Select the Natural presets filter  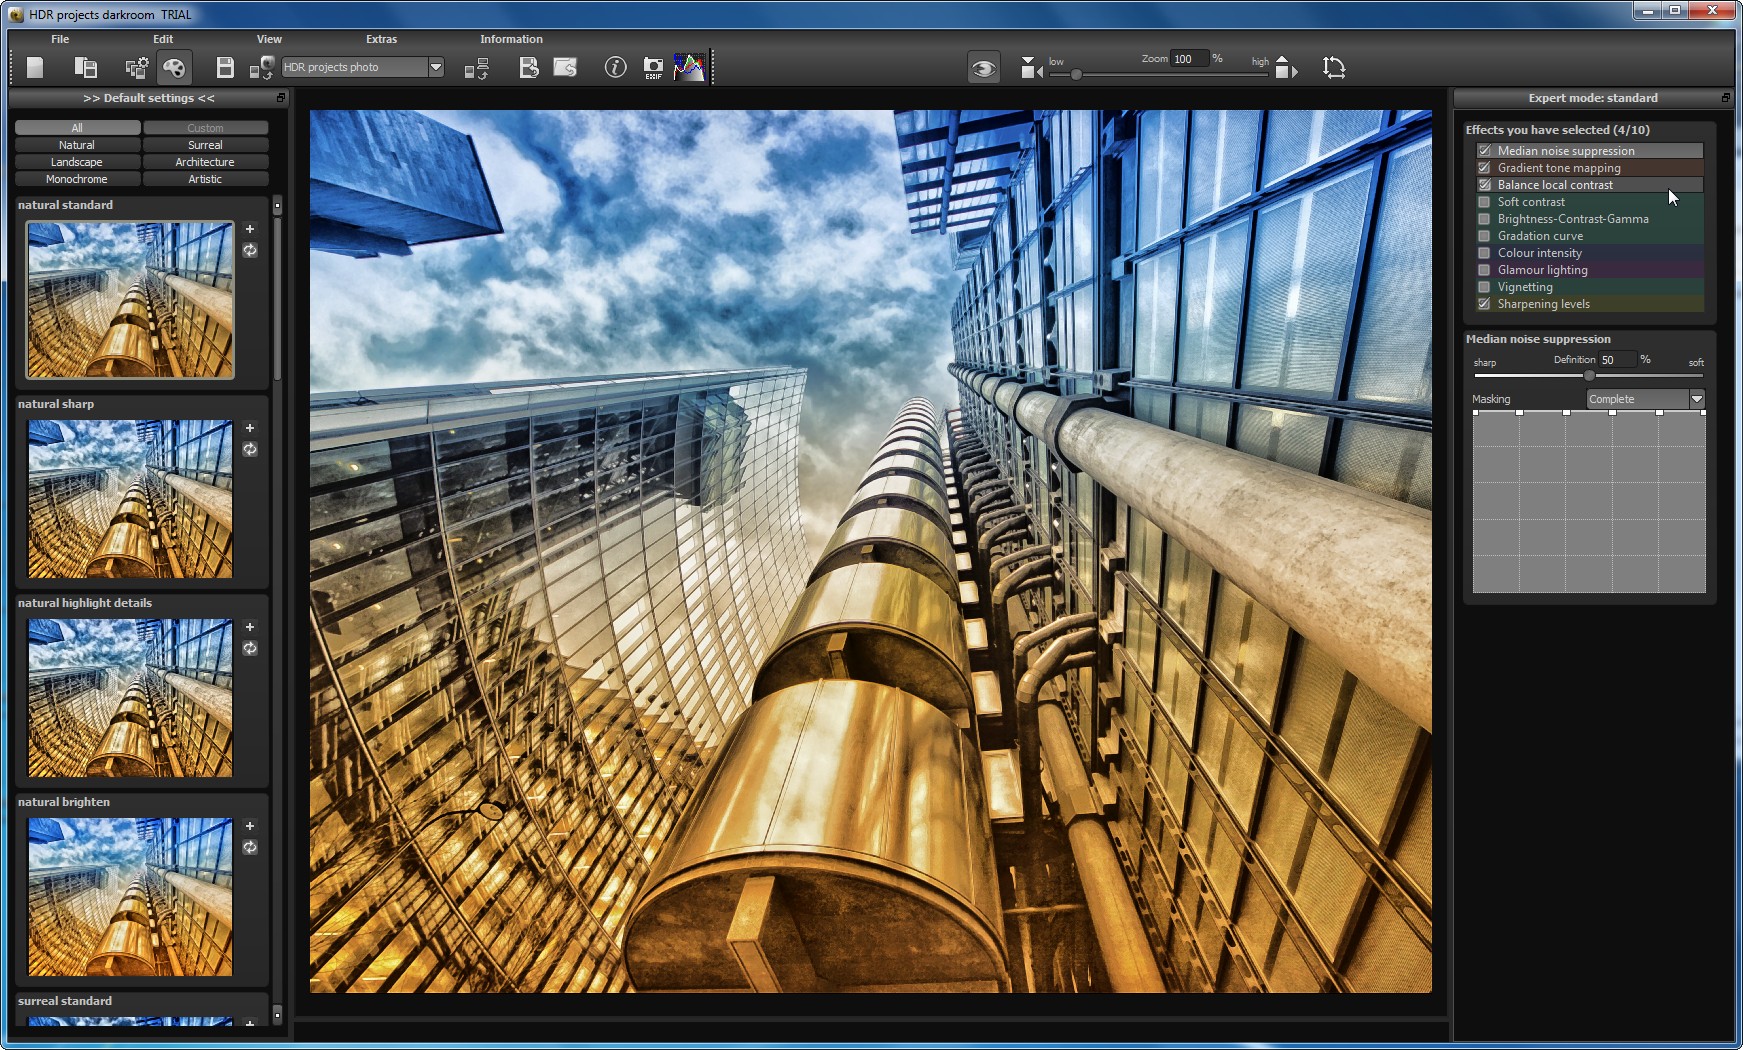pos(77,145)
